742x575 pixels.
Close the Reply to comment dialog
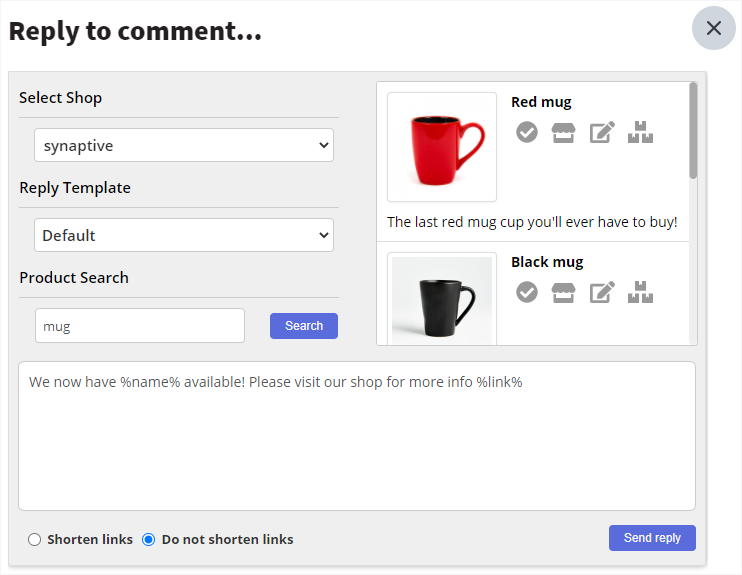pyautogui.click(x=713, y=28)
